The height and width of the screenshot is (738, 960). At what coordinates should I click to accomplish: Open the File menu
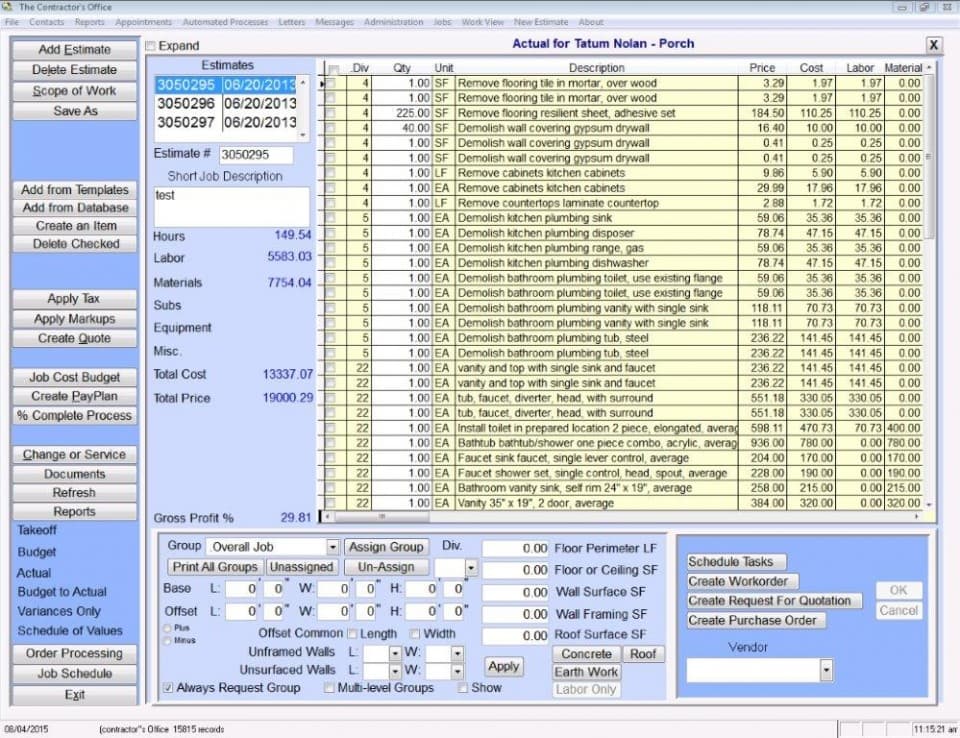tap(12, 22)
